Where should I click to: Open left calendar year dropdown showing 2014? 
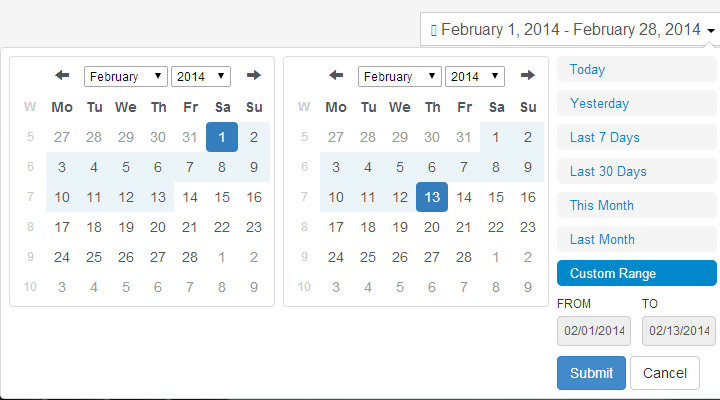[x=201, y=76]
